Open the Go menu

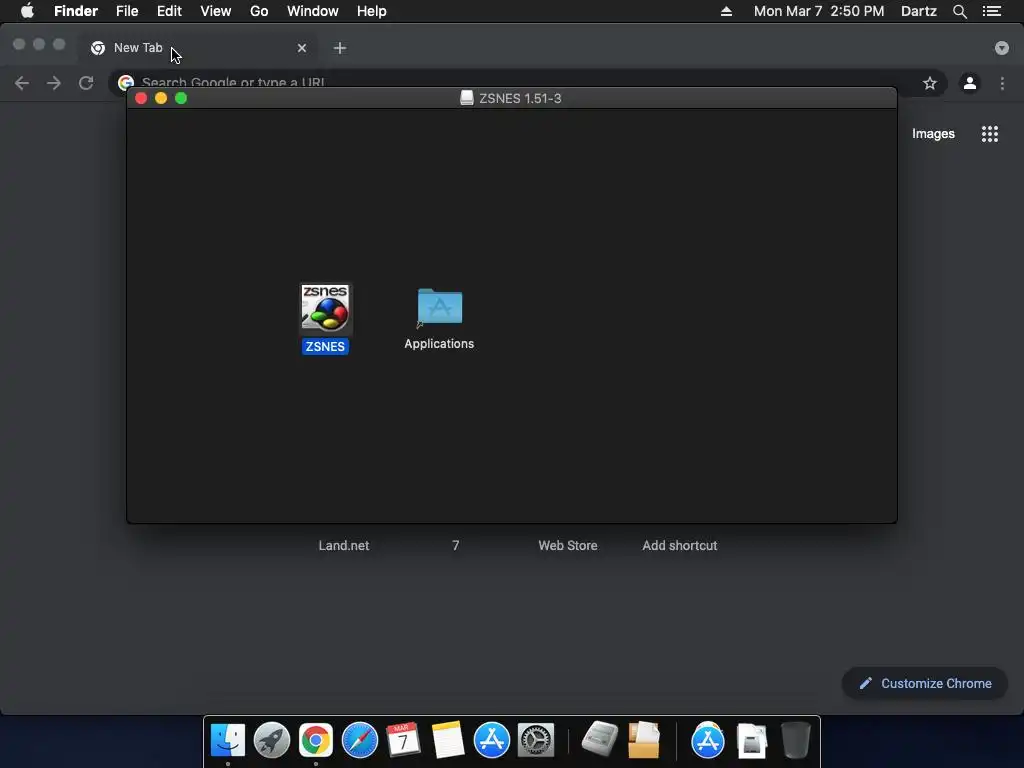coord(259,11)
